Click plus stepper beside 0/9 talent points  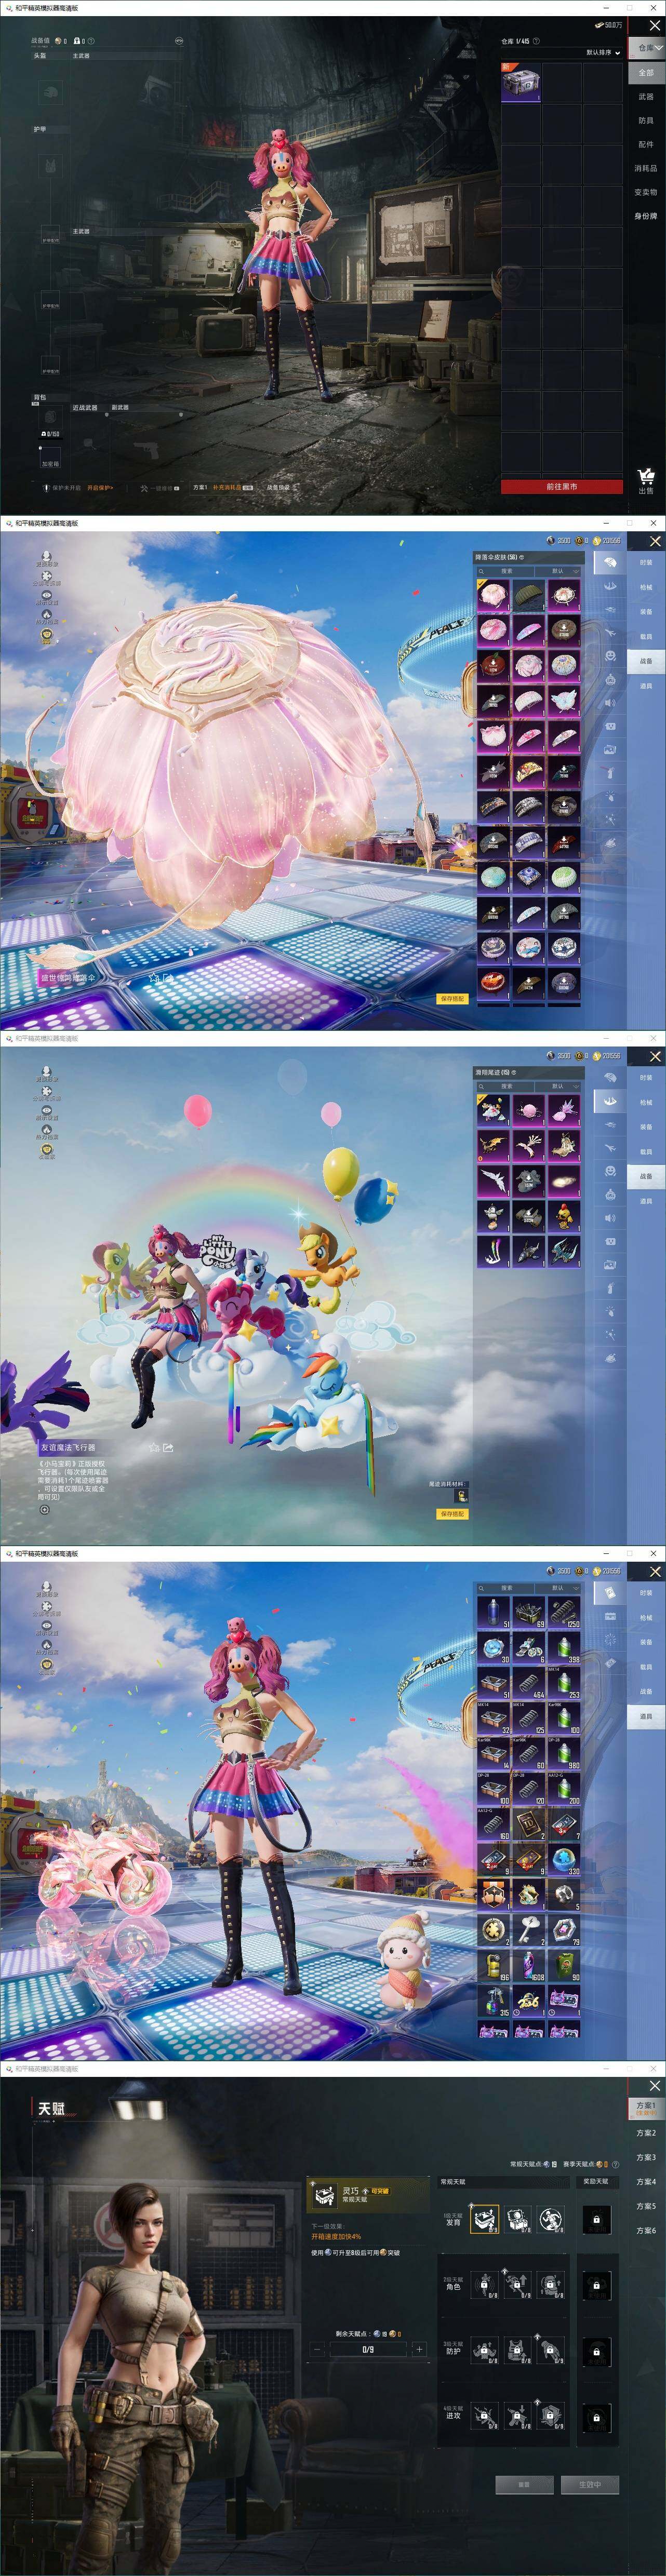point(419,2349)
